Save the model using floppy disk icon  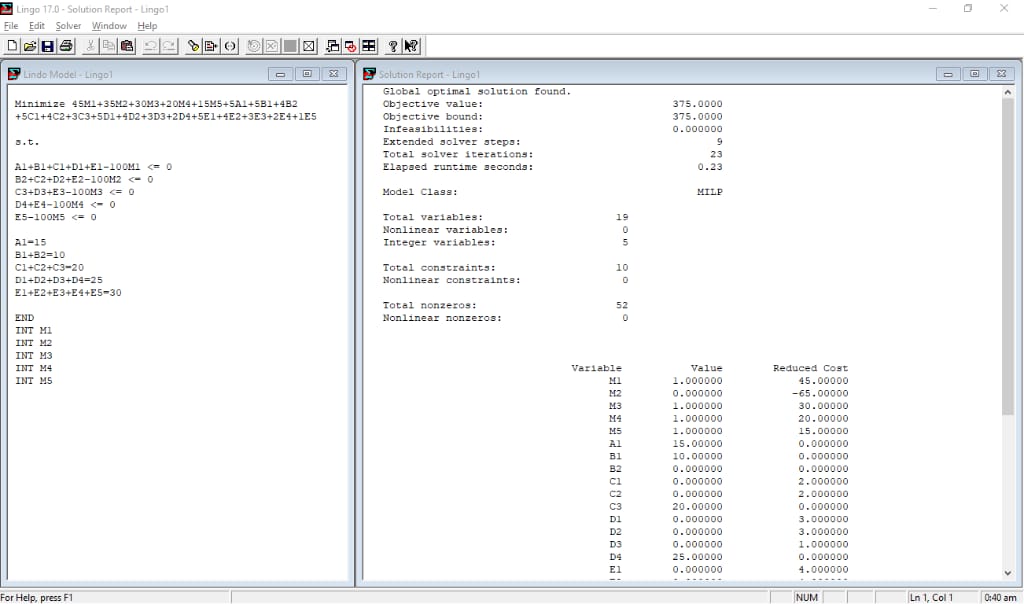coord(48,46)
